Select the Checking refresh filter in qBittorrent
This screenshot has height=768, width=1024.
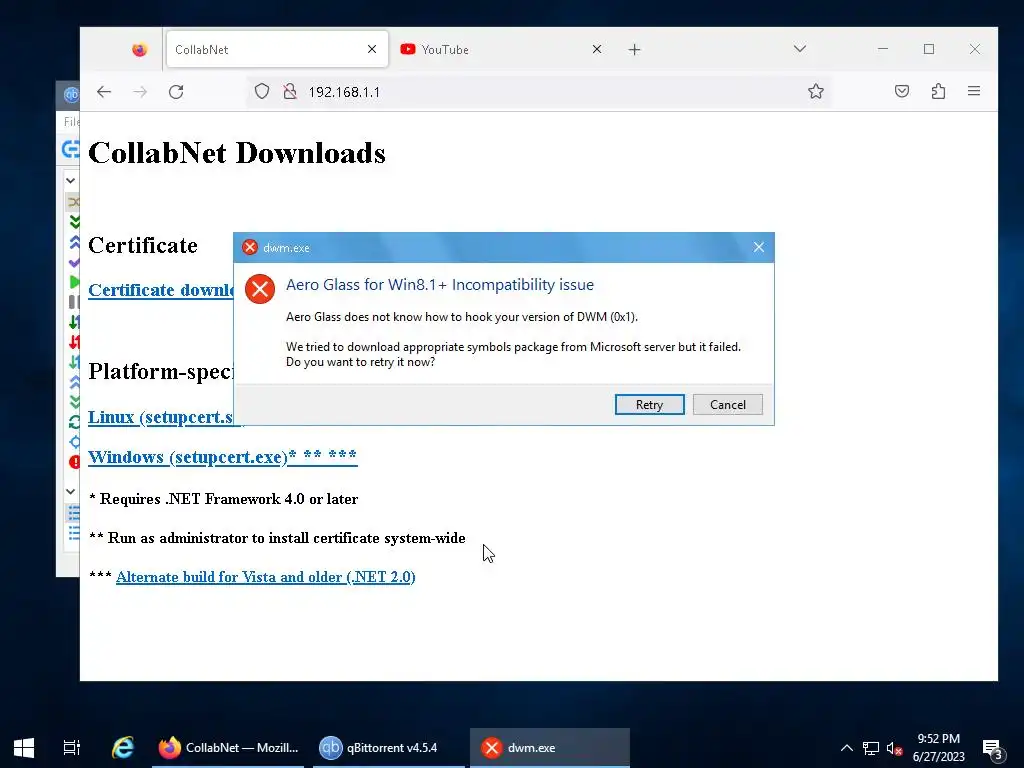coord(74,422)
